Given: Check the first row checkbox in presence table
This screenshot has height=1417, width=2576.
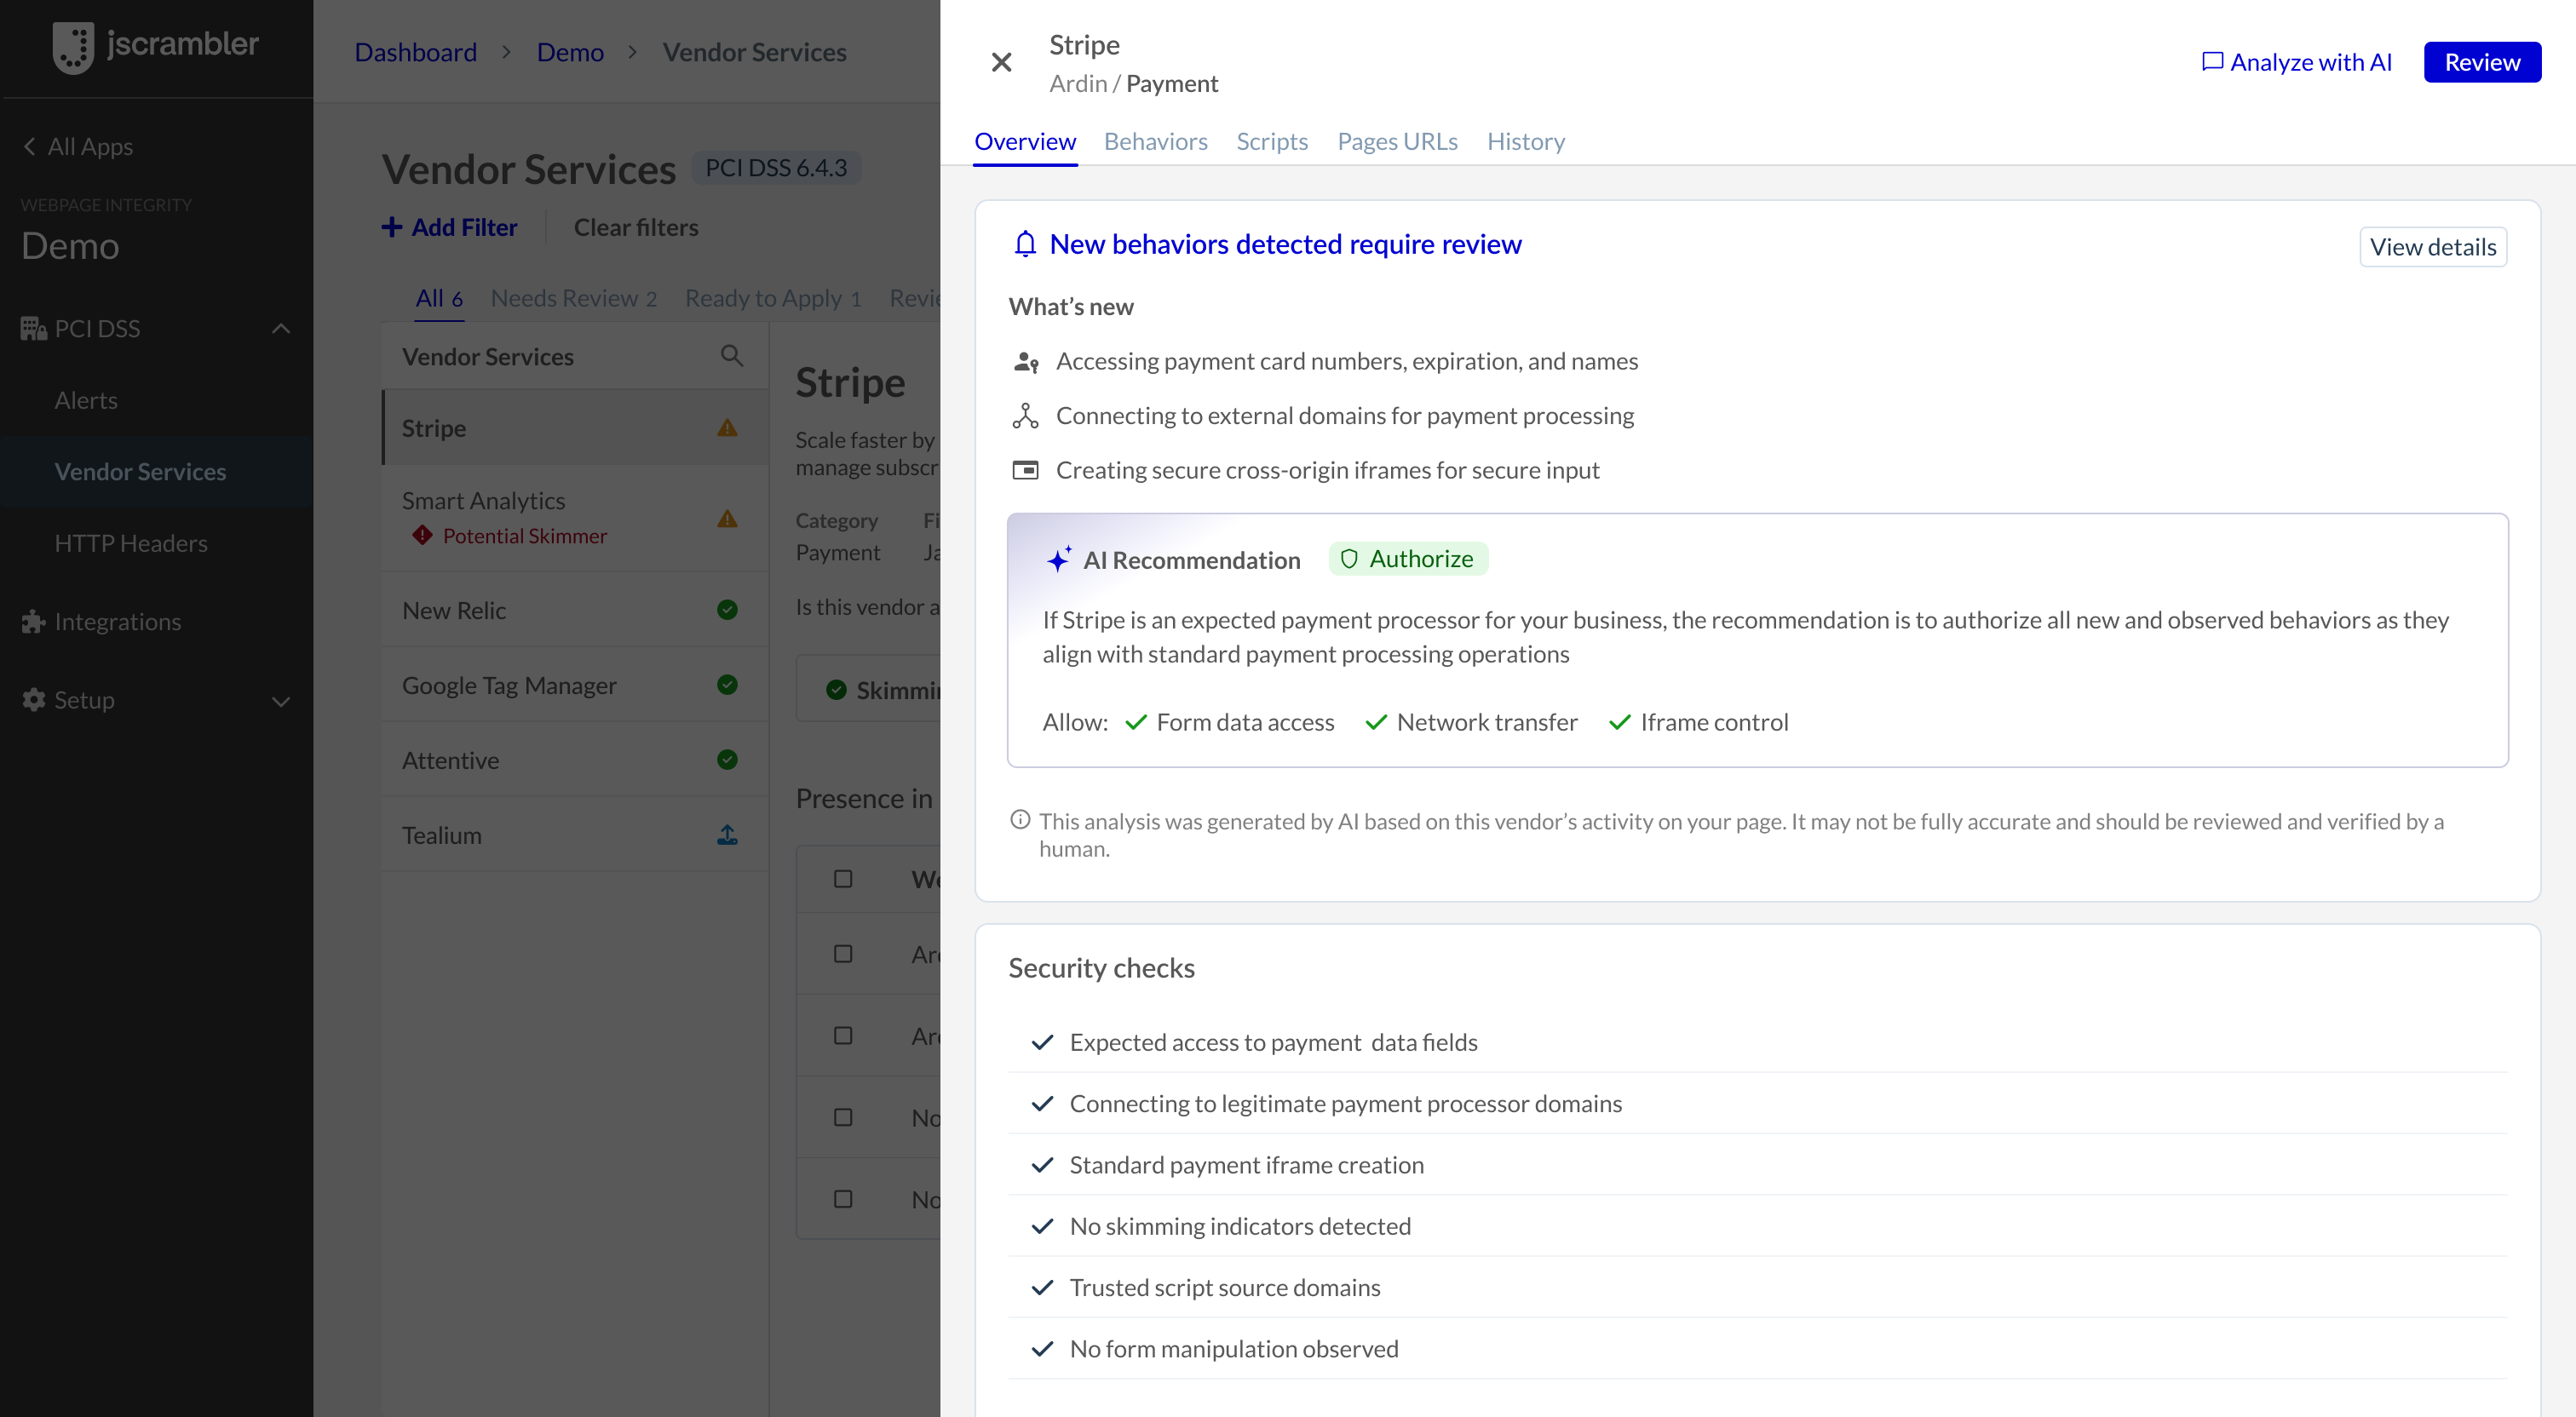Looking at the screenshot, I should pos(842,954).
